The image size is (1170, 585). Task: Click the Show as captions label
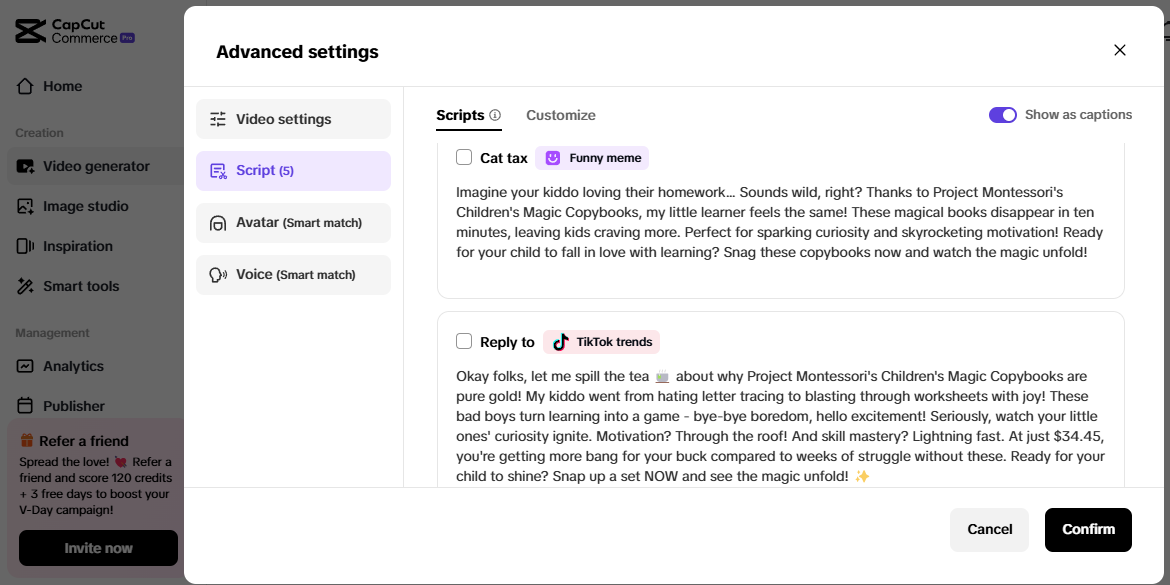(x=1078, y=115)
